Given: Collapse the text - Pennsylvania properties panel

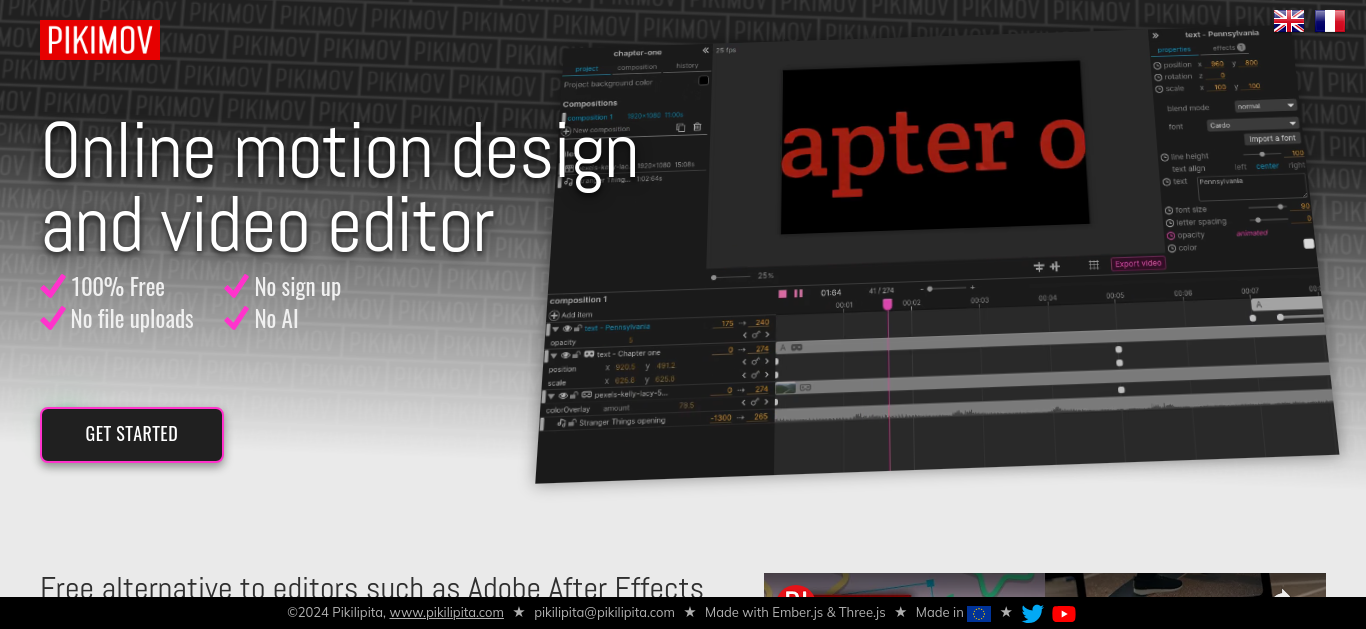Looking at the screenshot, I should 1156,35.
